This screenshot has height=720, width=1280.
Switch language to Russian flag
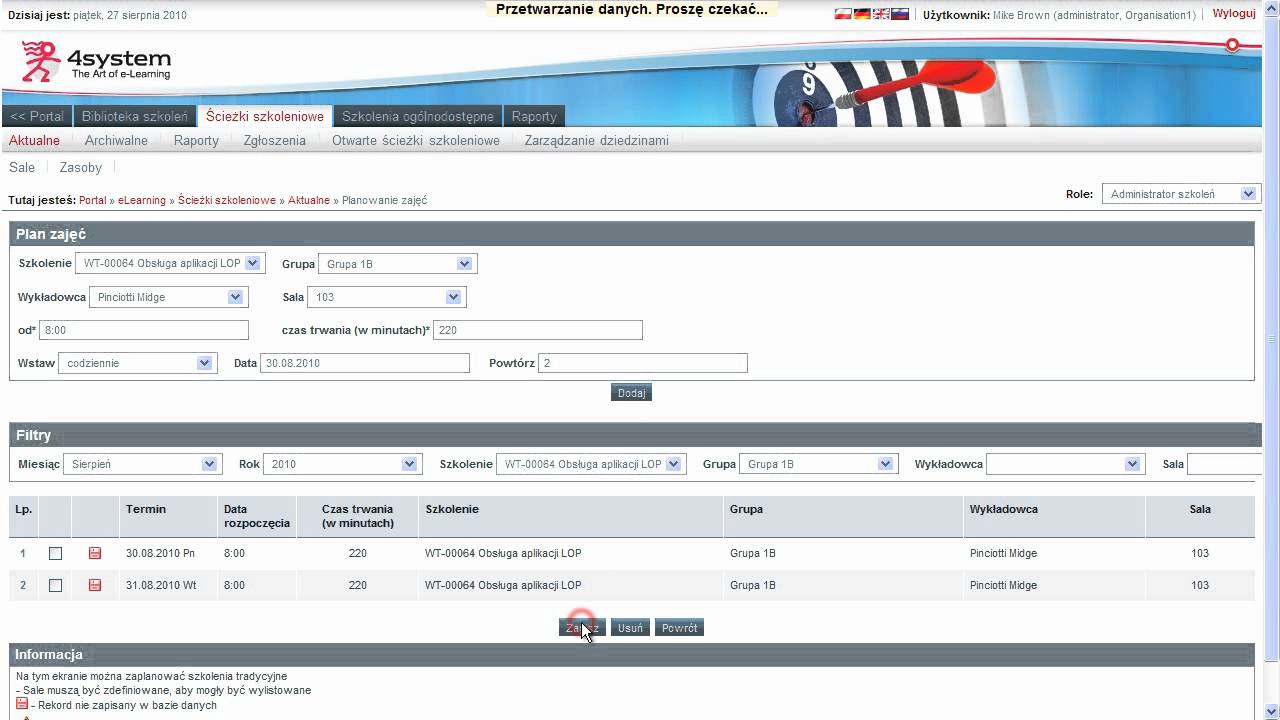click(900, 15)
